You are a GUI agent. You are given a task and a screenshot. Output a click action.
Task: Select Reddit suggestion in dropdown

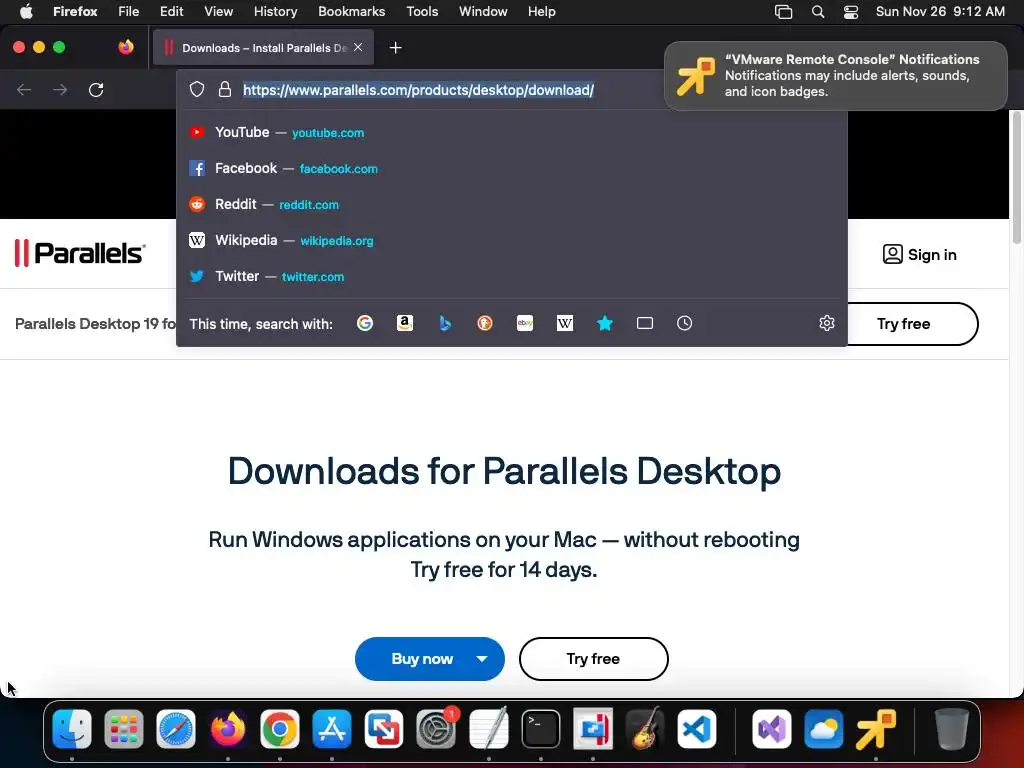(512, 204)
